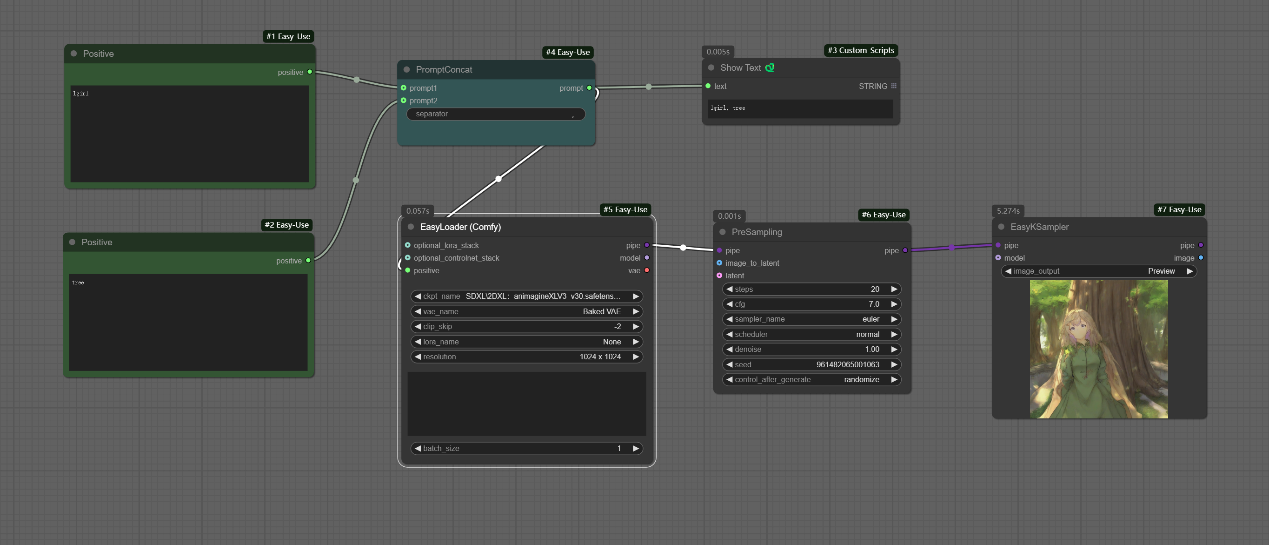Click the image output socket on EasyKSampler

(x=1201, y=257)
